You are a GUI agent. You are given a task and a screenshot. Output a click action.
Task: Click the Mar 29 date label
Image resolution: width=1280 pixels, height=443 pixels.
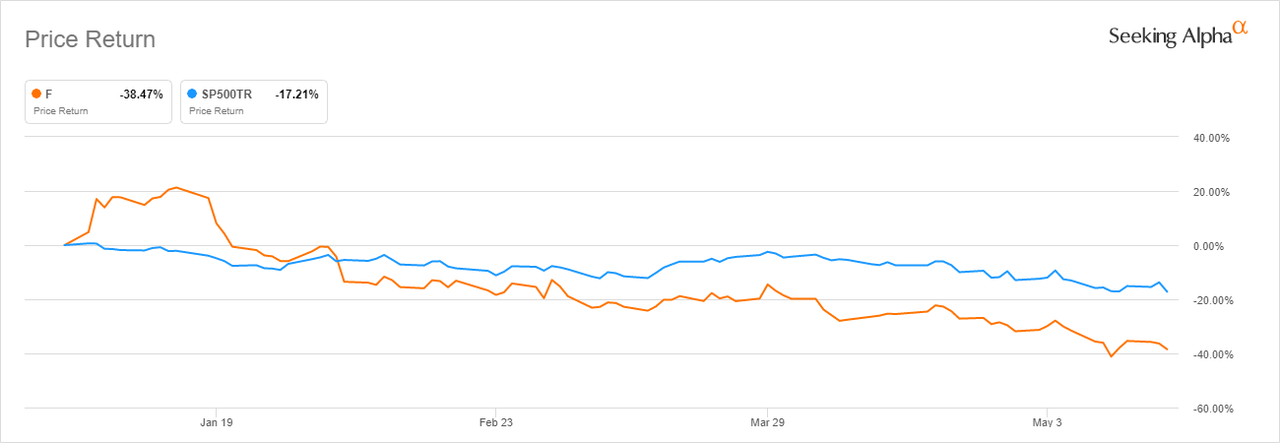tap(767, 424)
